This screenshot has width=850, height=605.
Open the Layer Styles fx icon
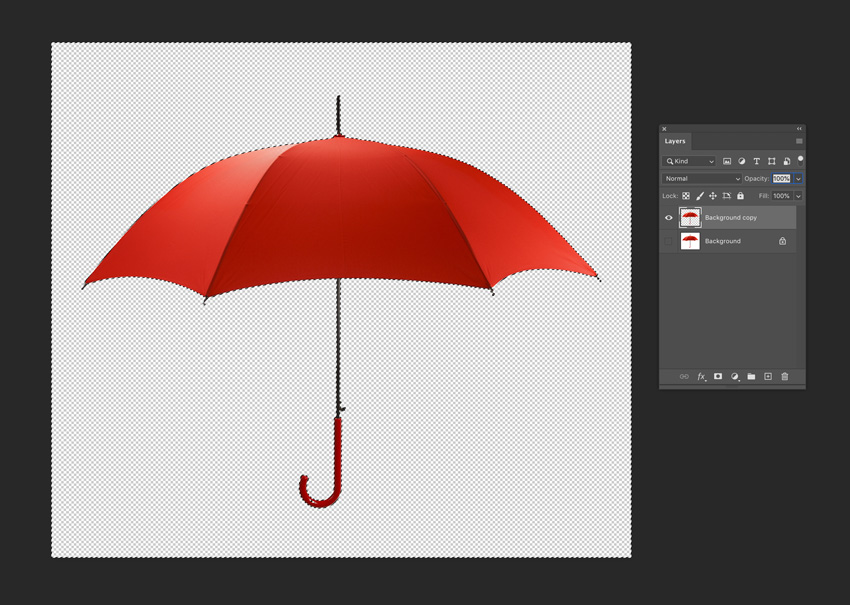tap(701, 377)
